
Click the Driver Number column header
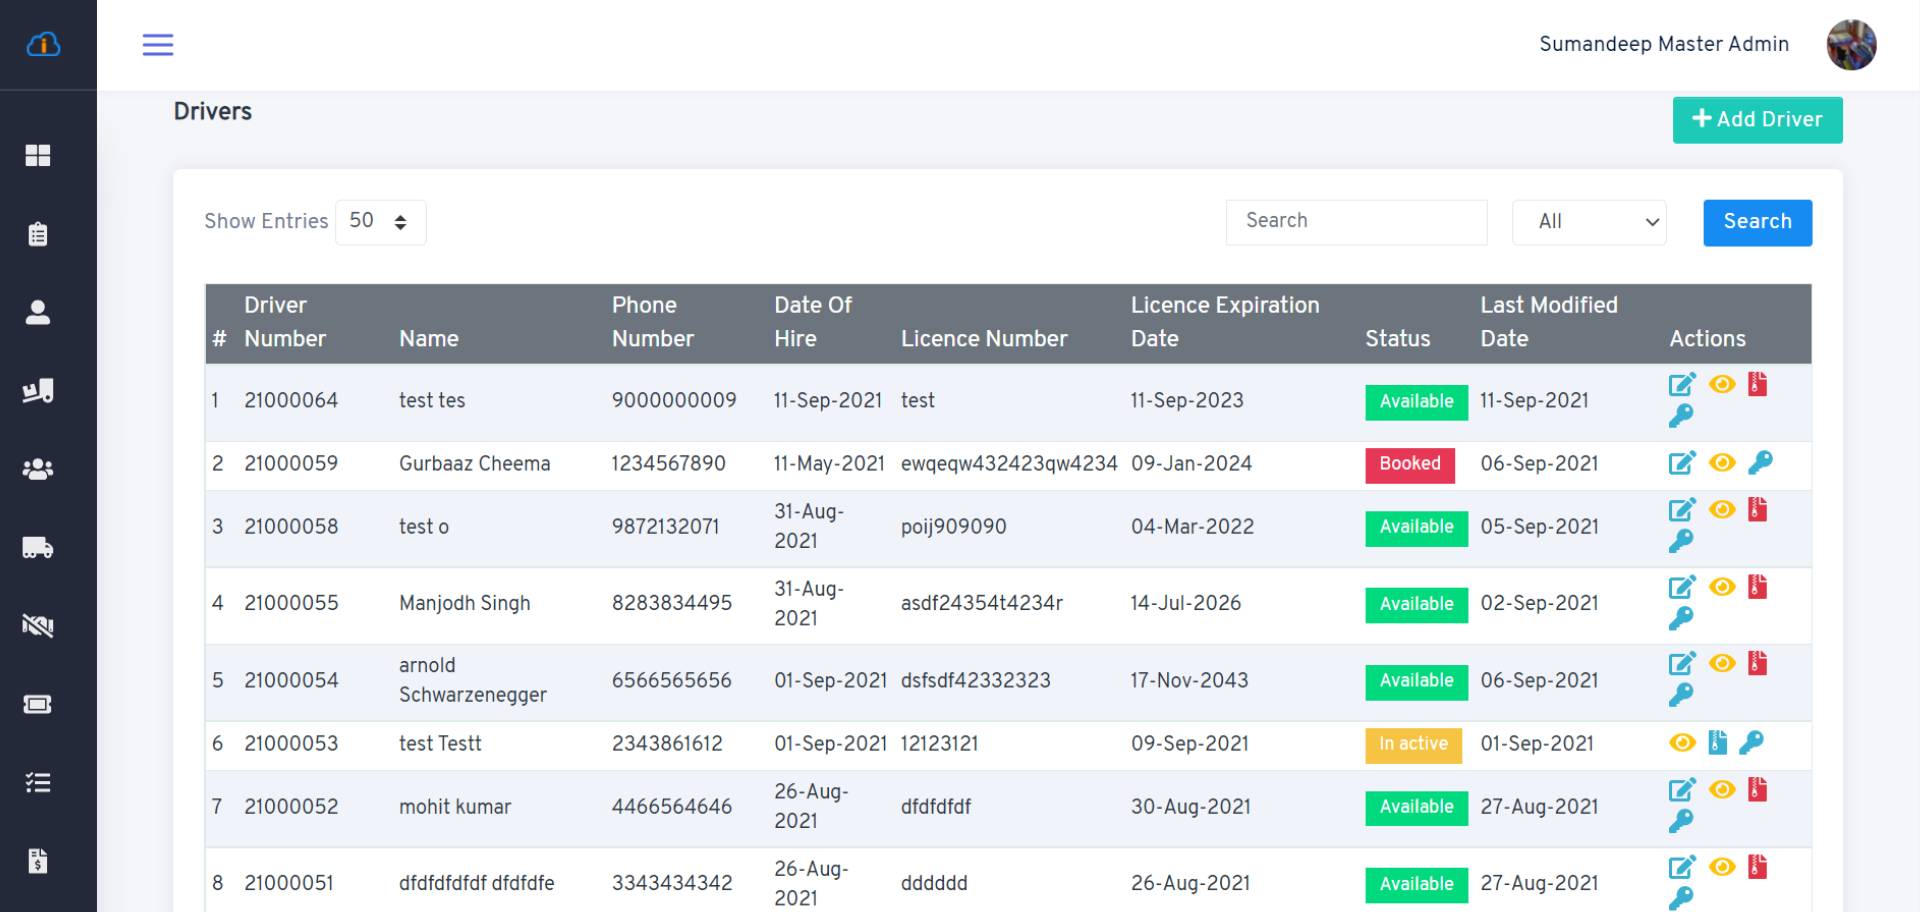(285, 322)
